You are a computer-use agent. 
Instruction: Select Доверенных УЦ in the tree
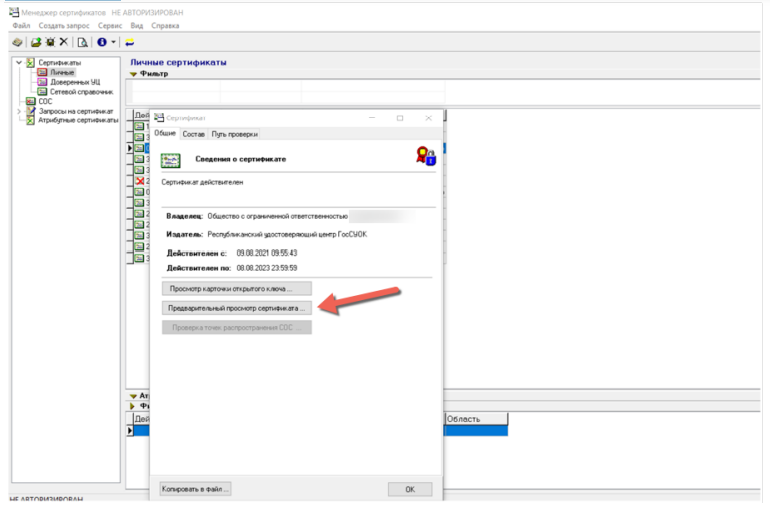pos(75,82)
